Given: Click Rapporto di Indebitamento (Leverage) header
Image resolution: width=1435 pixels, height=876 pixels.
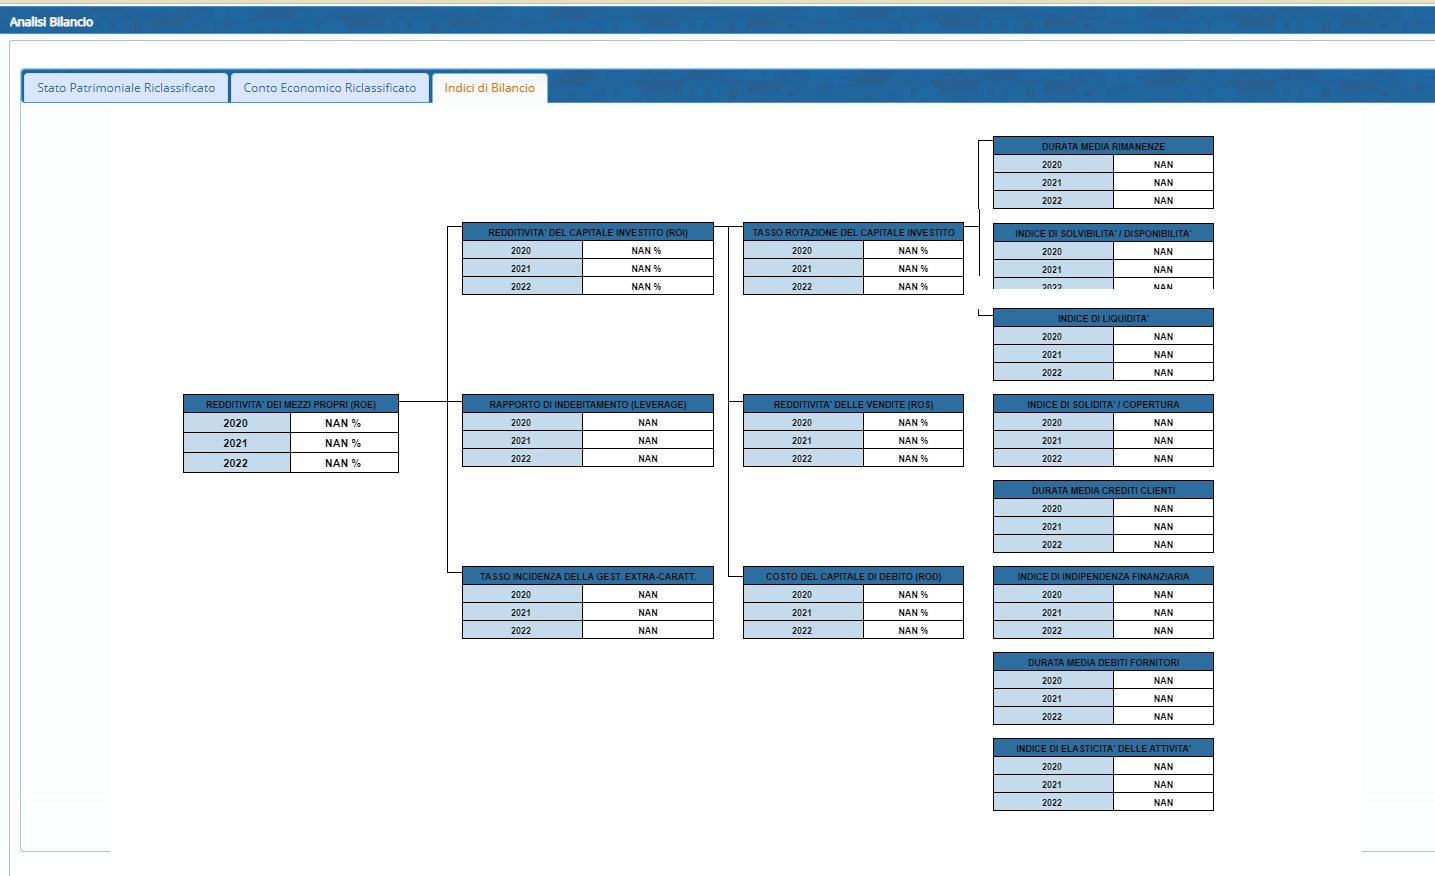Looking at the screenshot, I should coord(587,404).
